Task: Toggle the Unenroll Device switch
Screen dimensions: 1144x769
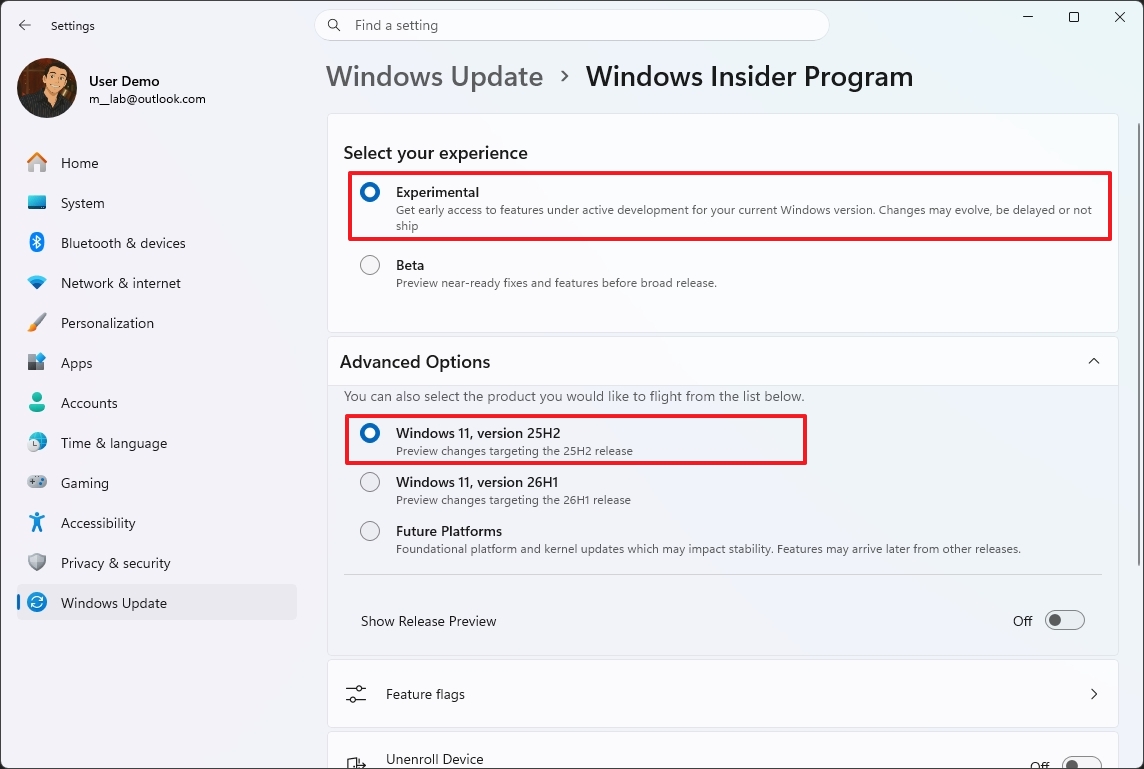Action: [x=1081, y=763]
